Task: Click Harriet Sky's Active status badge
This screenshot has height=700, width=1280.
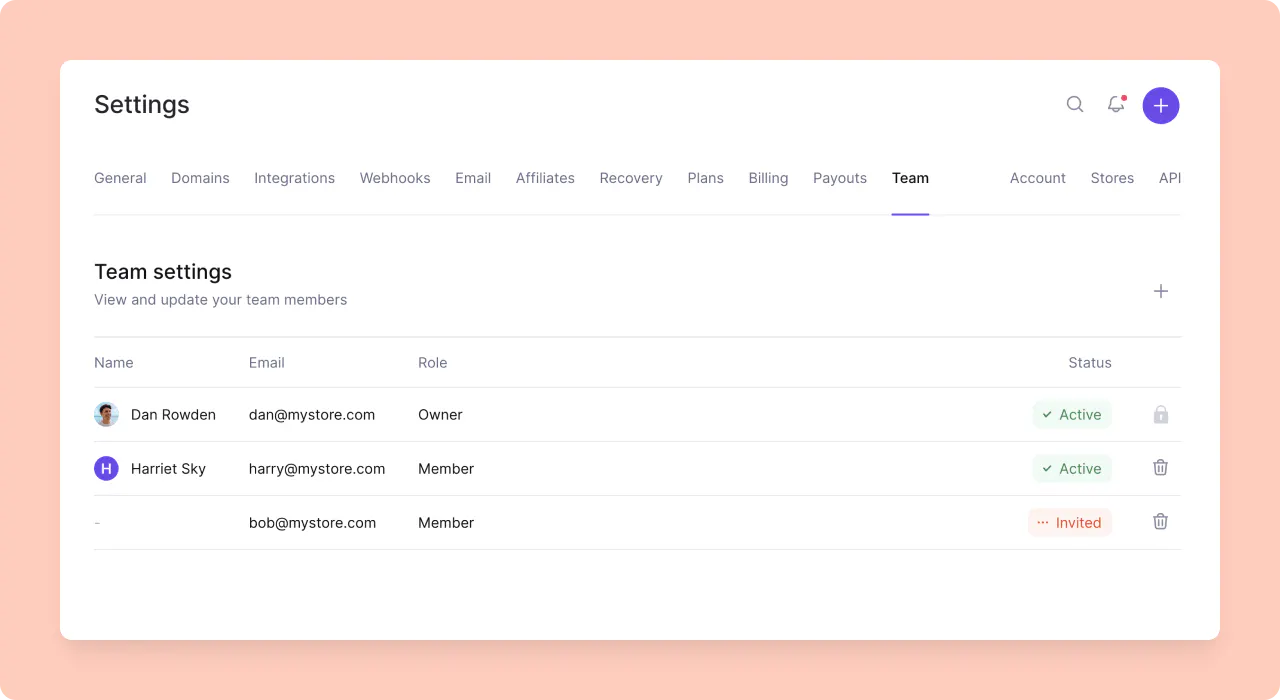Action: [1072, 468]
